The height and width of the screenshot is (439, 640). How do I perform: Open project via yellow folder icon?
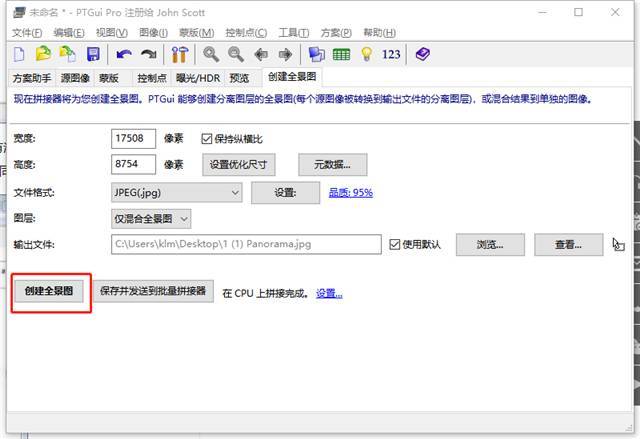coord(43,54)
